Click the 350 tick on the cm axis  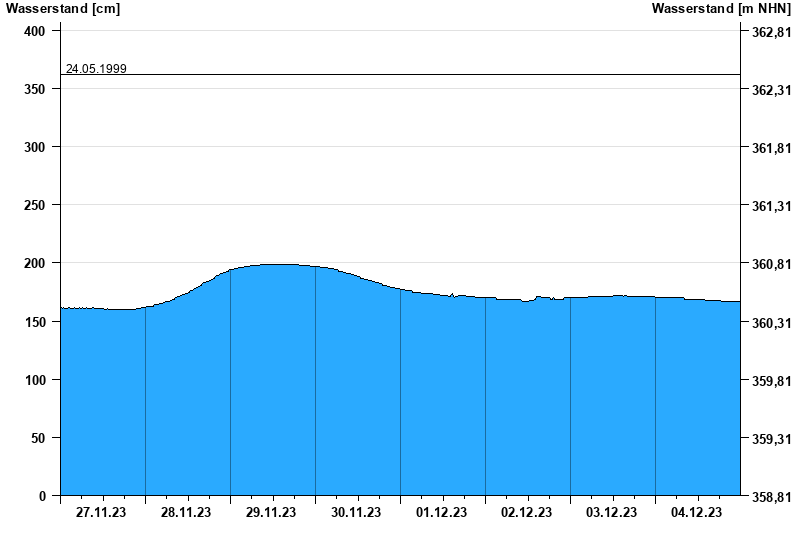pyautogui.click(x=35, y=89)
